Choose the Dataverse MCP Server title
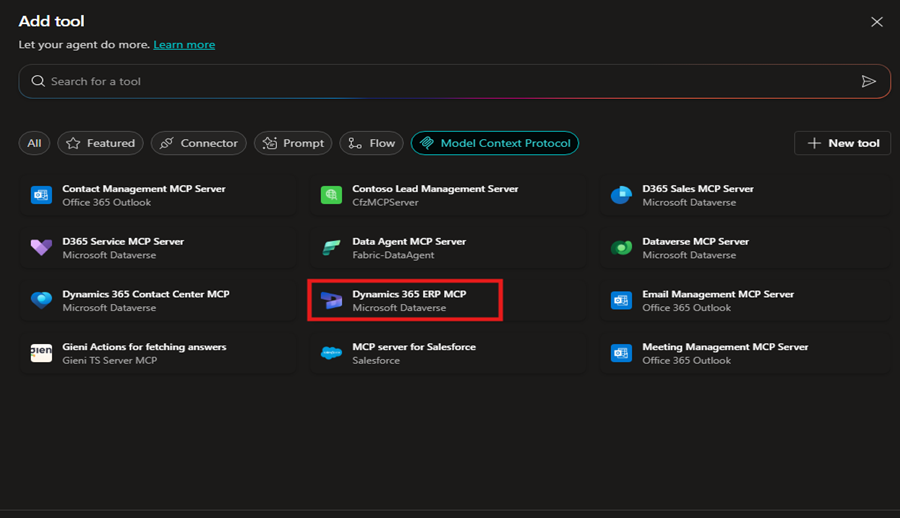Image resolution: width=900 pixels, height=518 pixels. coord(695,242)
